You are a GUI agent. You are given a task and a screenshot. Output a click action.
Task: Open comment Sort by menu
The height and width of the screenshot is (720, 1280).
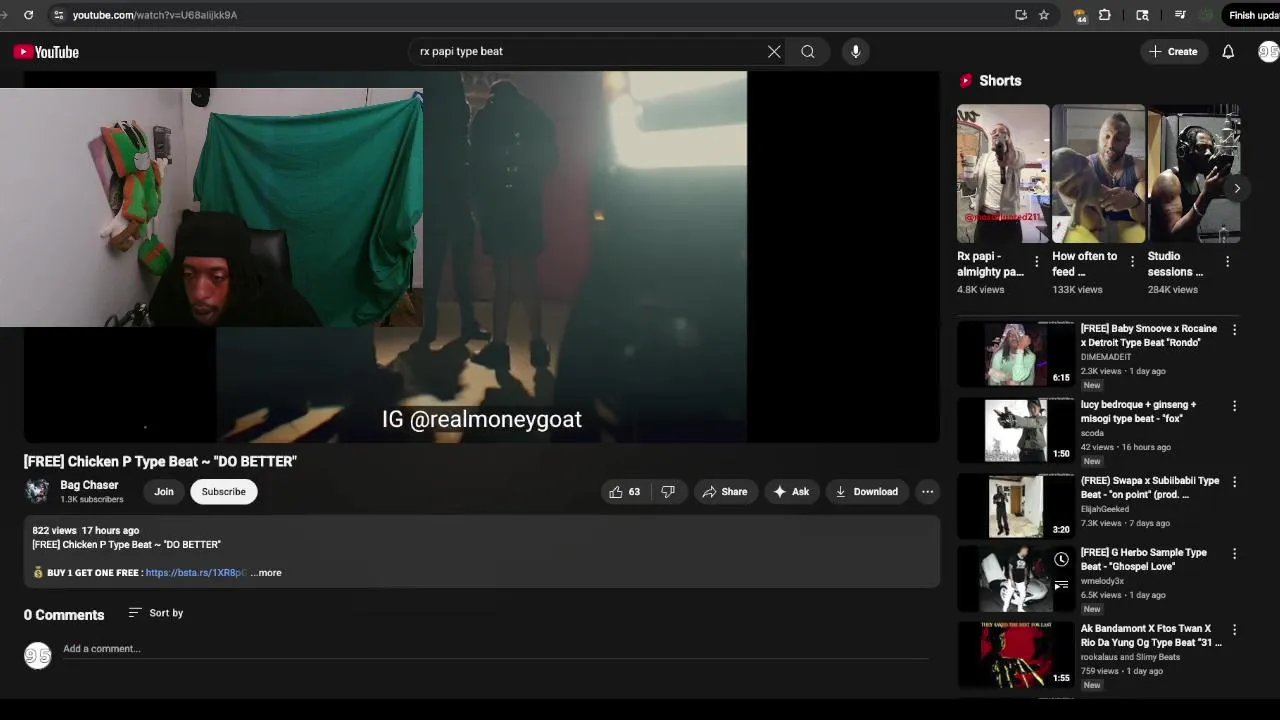156,613
